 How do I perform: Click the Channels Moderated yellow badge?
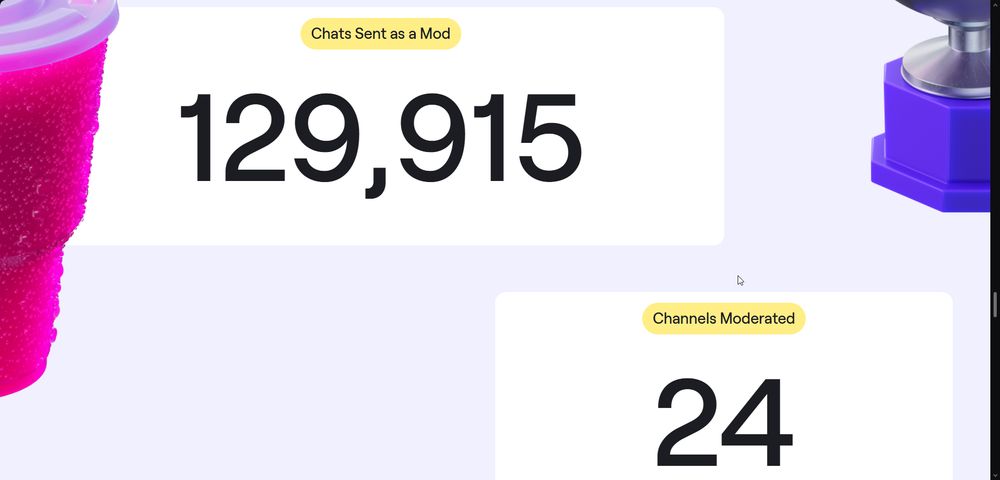[724, 319]
